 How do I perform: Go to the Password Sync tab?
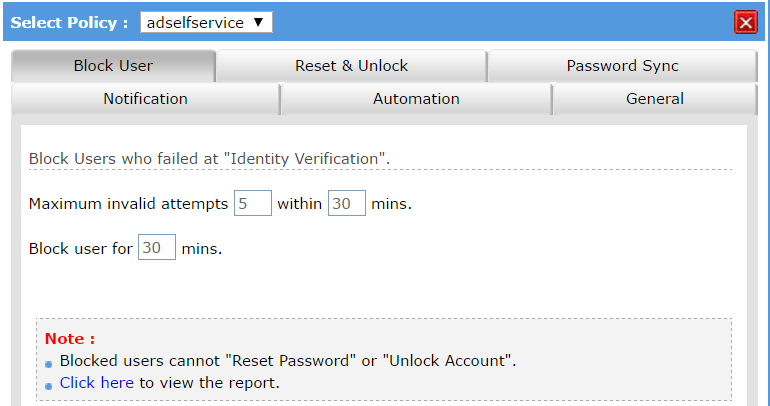point(622,66)
